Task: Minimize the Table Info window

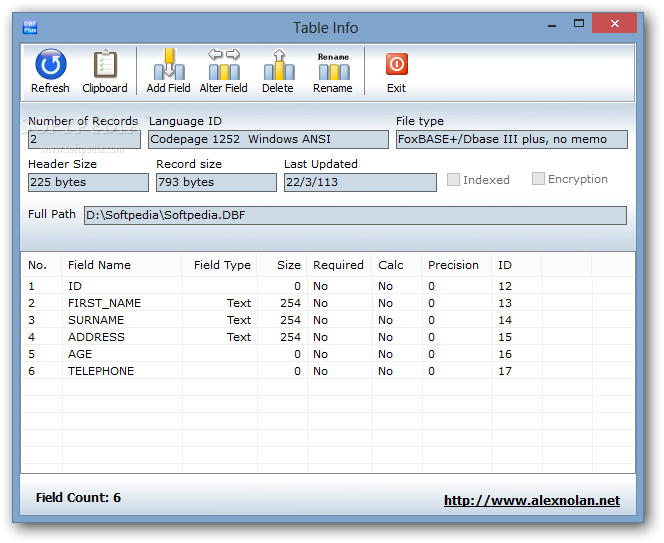Action: 552,25
